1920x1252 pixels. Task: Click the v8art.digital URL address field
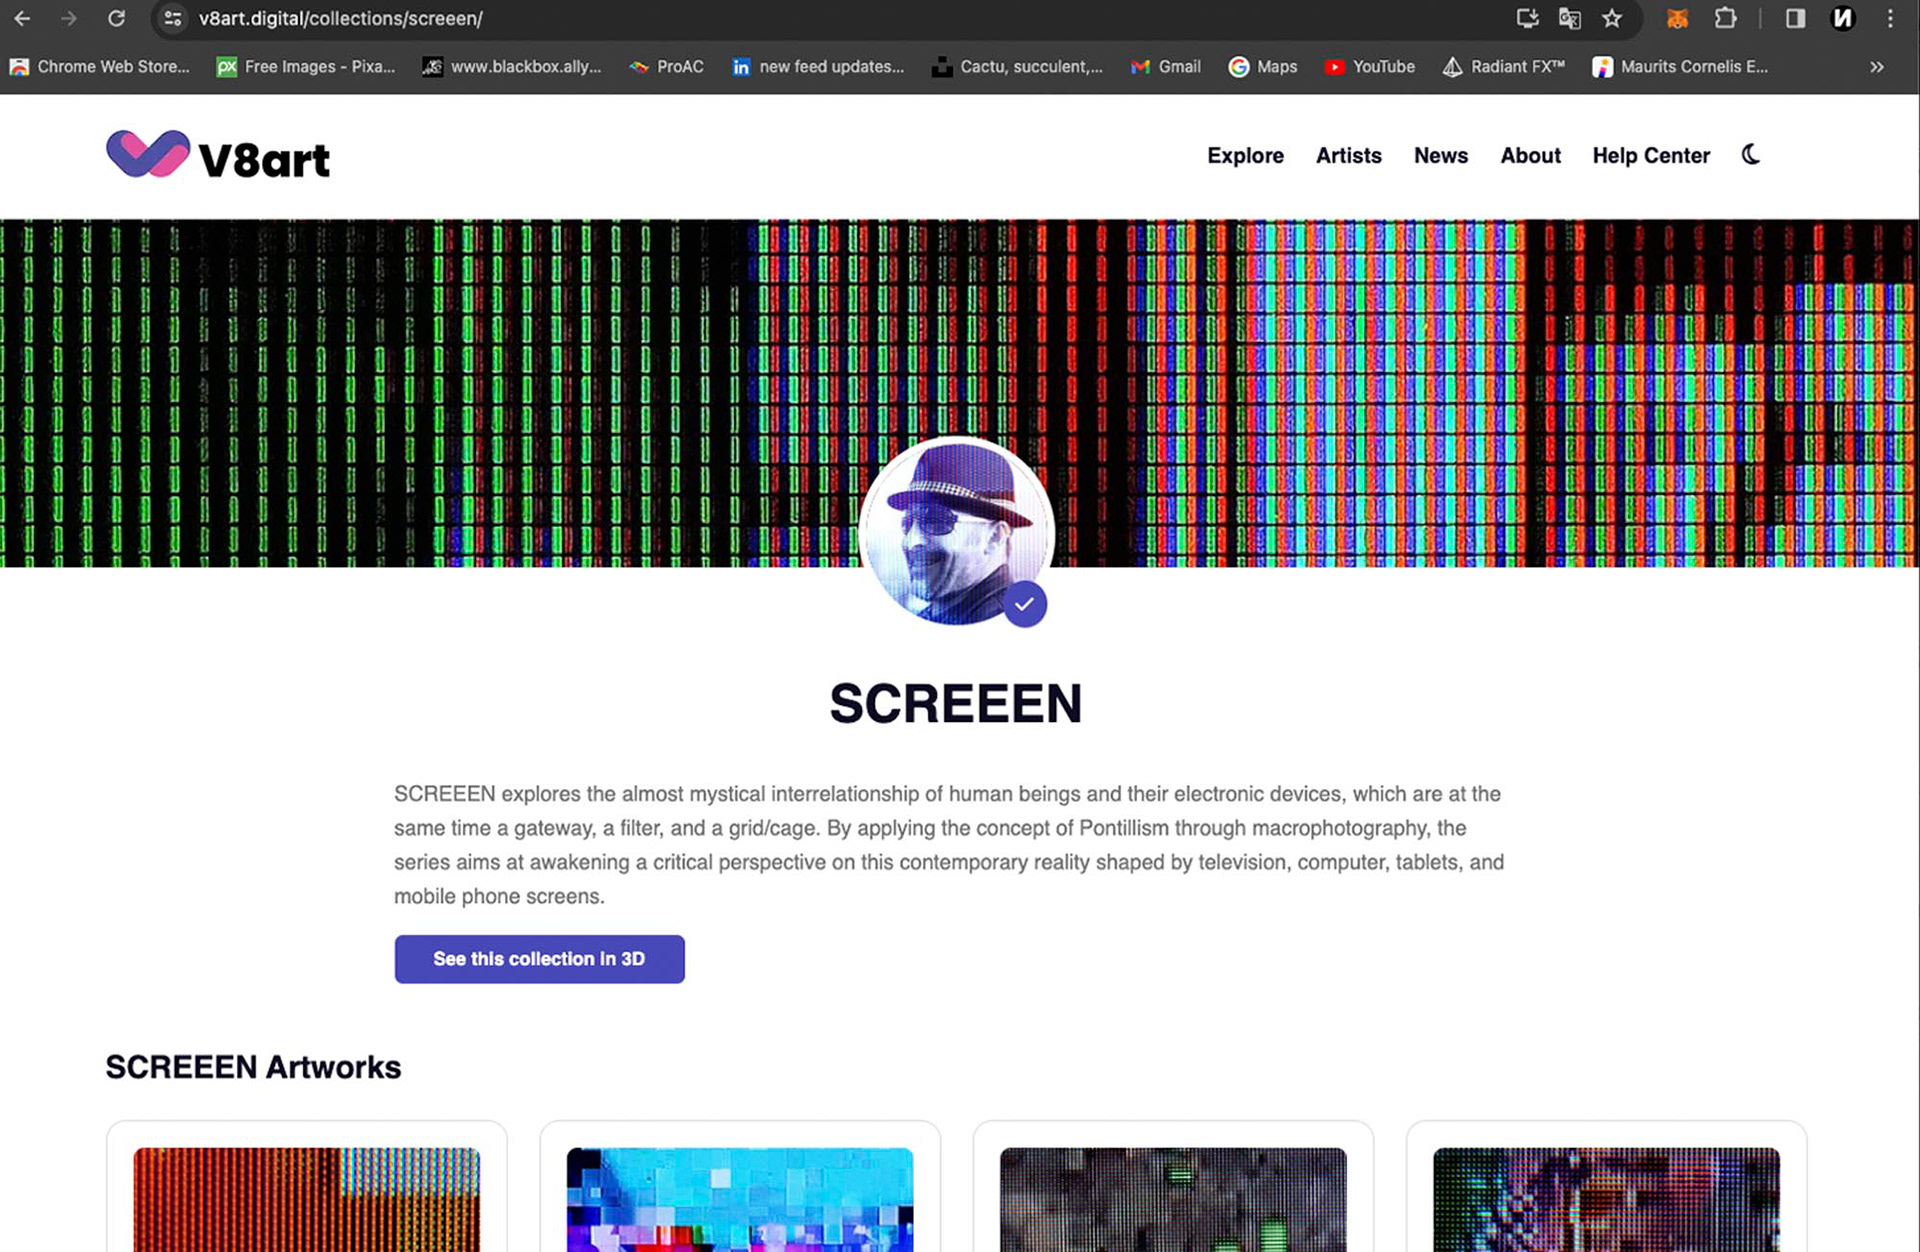tap(340, 18)
